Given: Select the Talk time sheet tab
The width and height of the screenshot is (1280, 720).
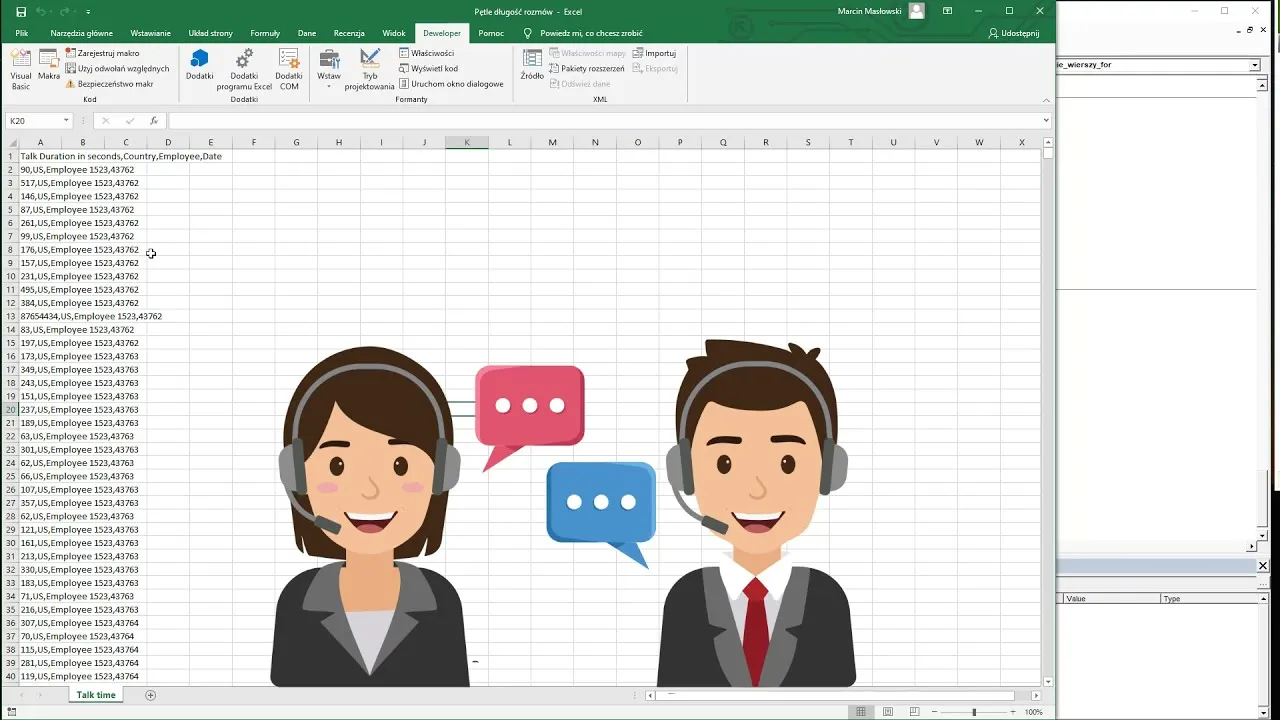Looking at the screenshot, I should 96,695.
